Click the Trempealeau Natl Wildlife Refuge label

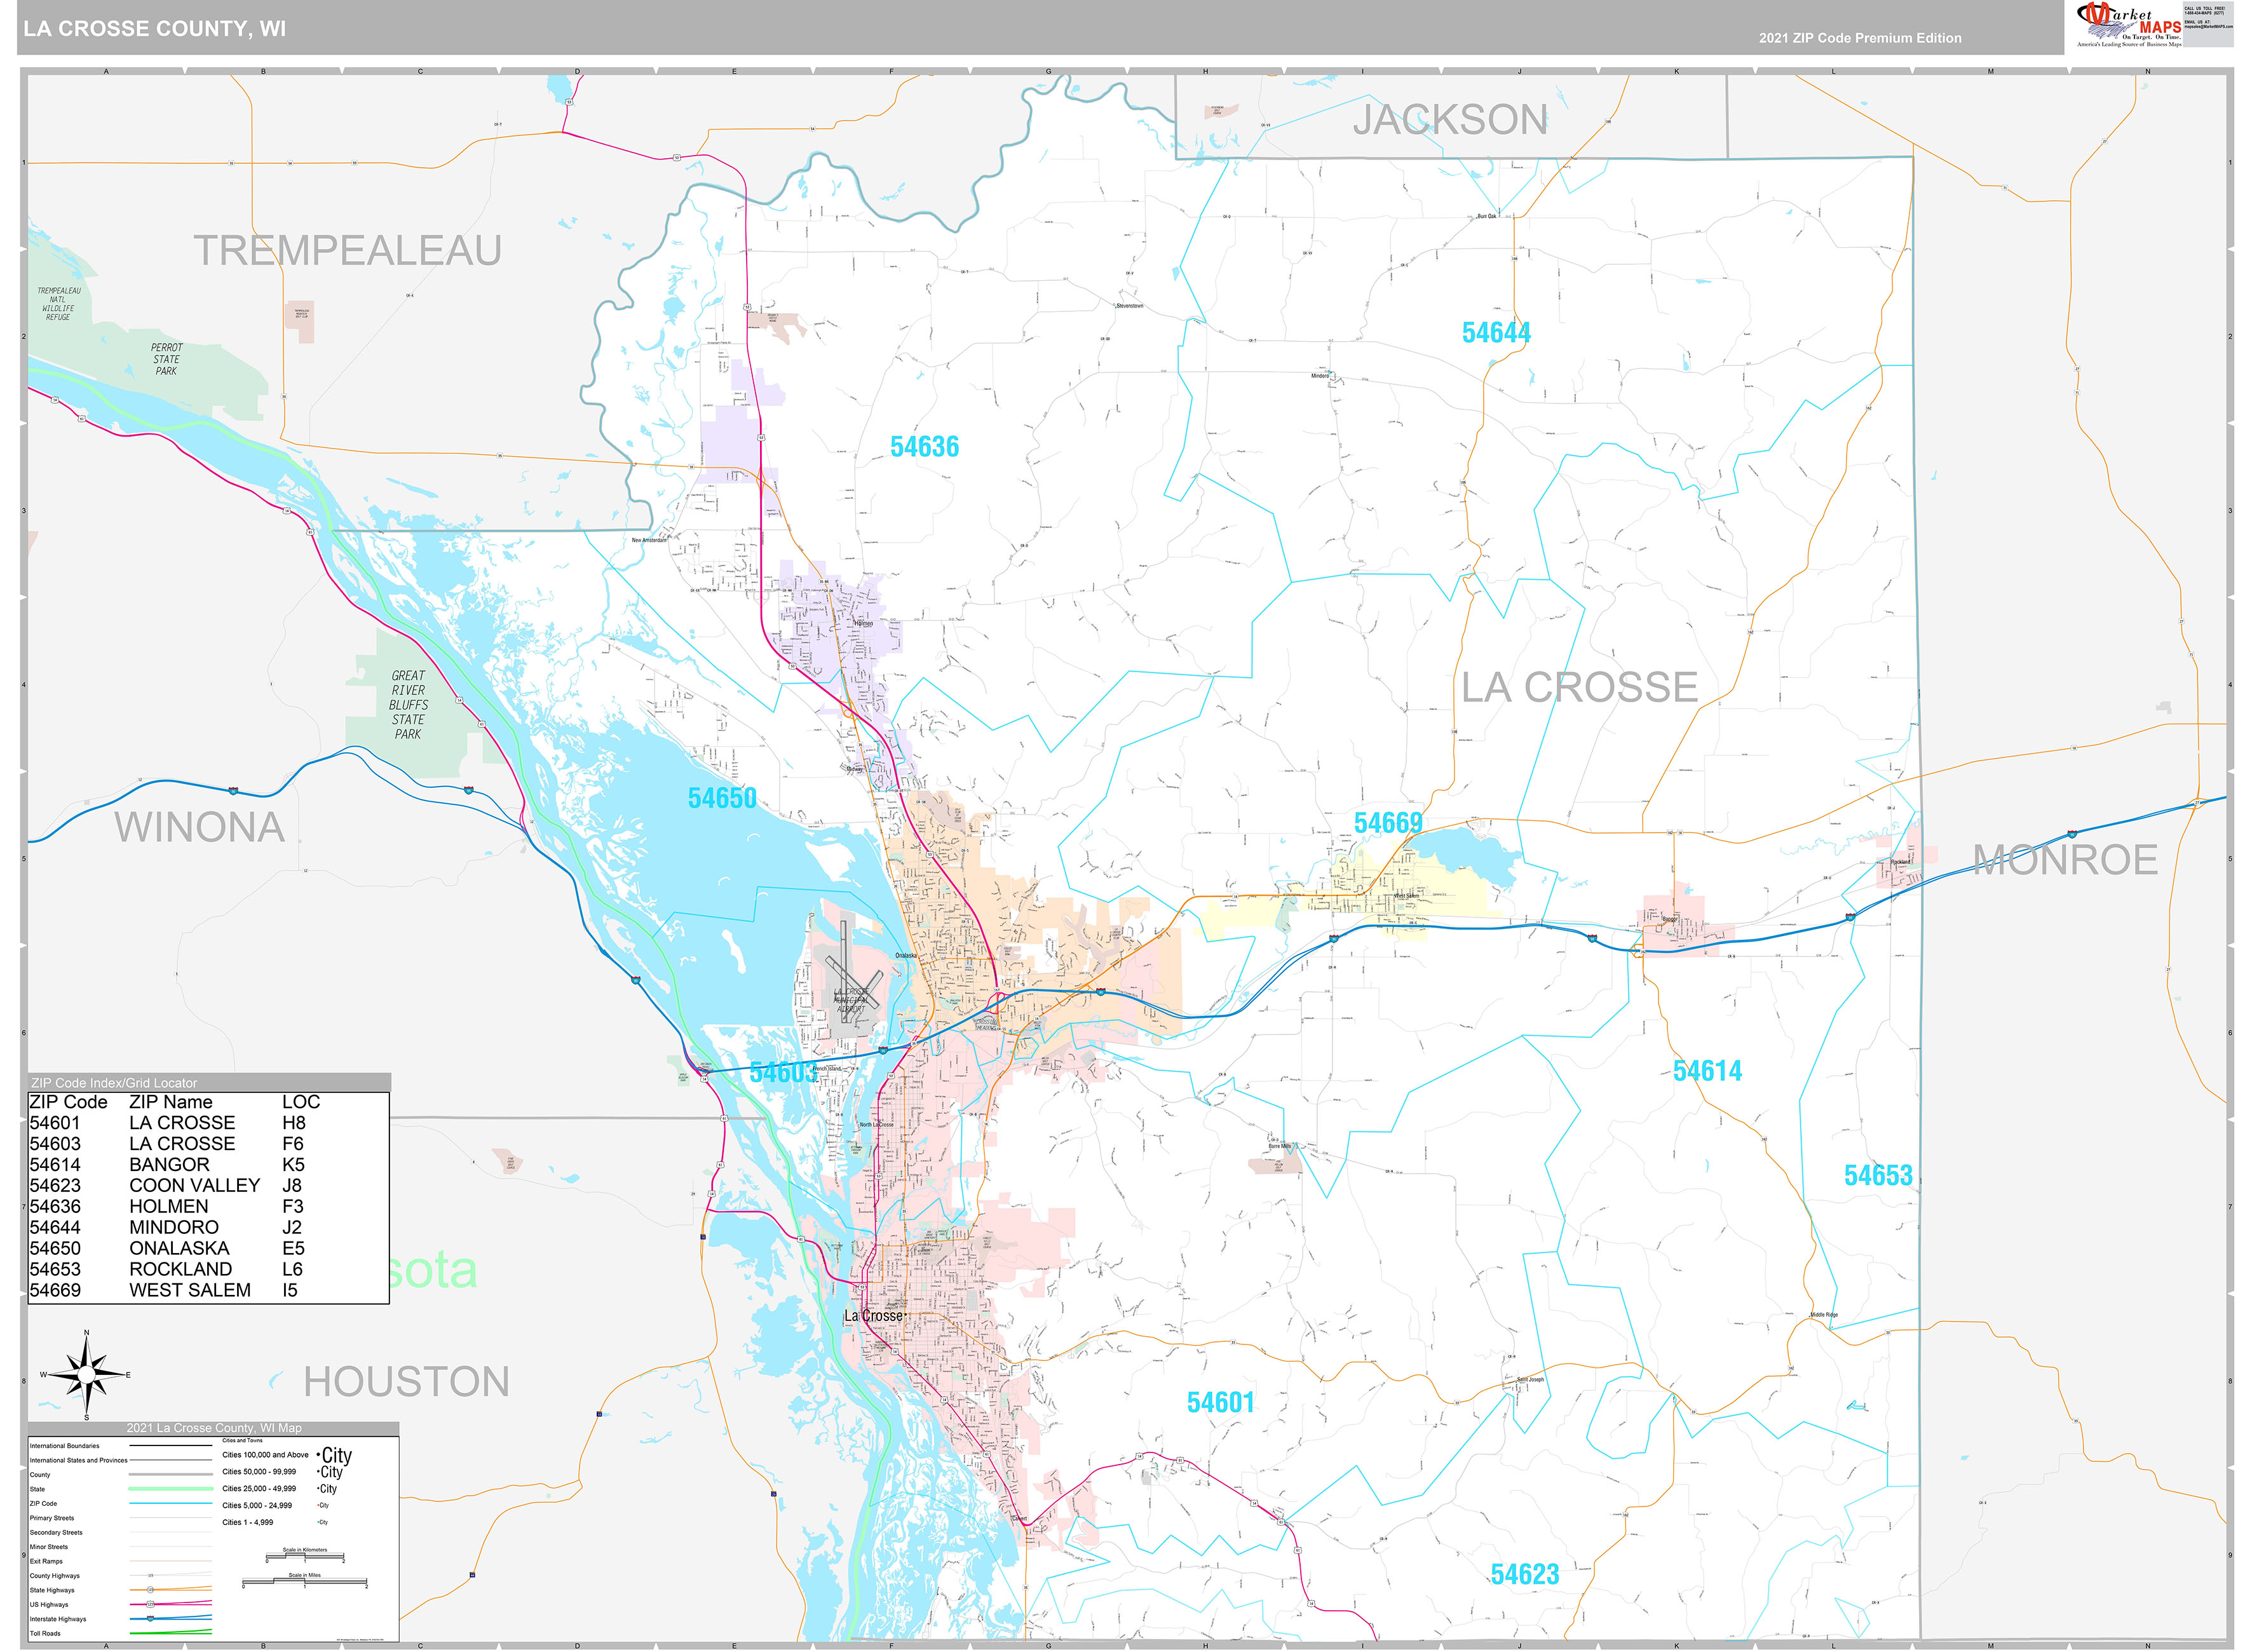(58, 304)
